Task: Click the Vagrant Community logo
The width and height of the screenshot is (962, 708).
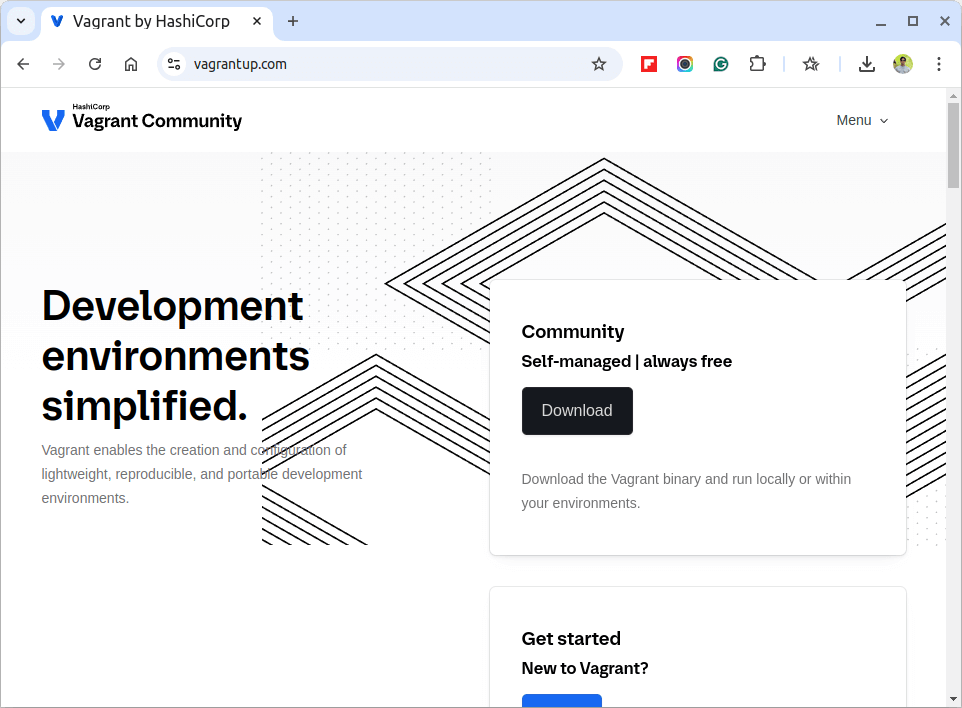Action: tap(142, 118)
